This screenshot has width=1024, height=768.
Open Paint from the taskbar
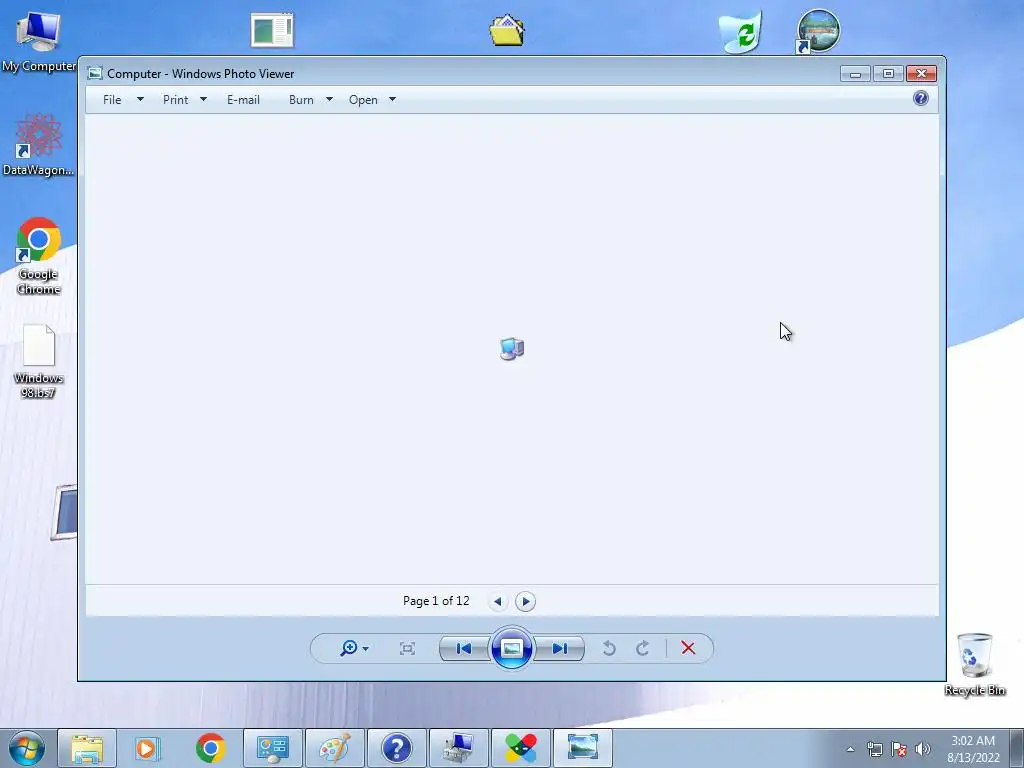(x=334, y=748)
